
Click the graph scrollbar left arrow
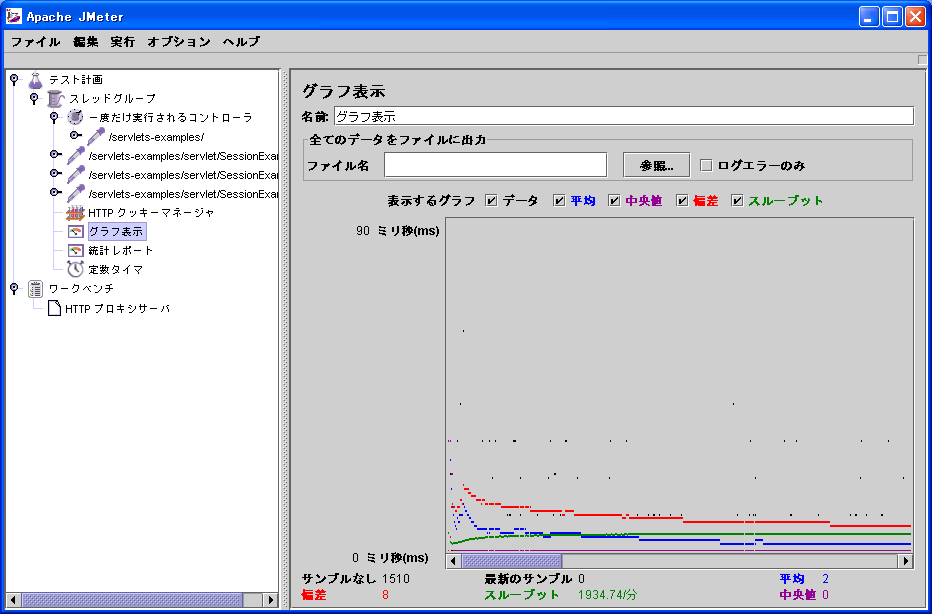[x=453, y=561]
